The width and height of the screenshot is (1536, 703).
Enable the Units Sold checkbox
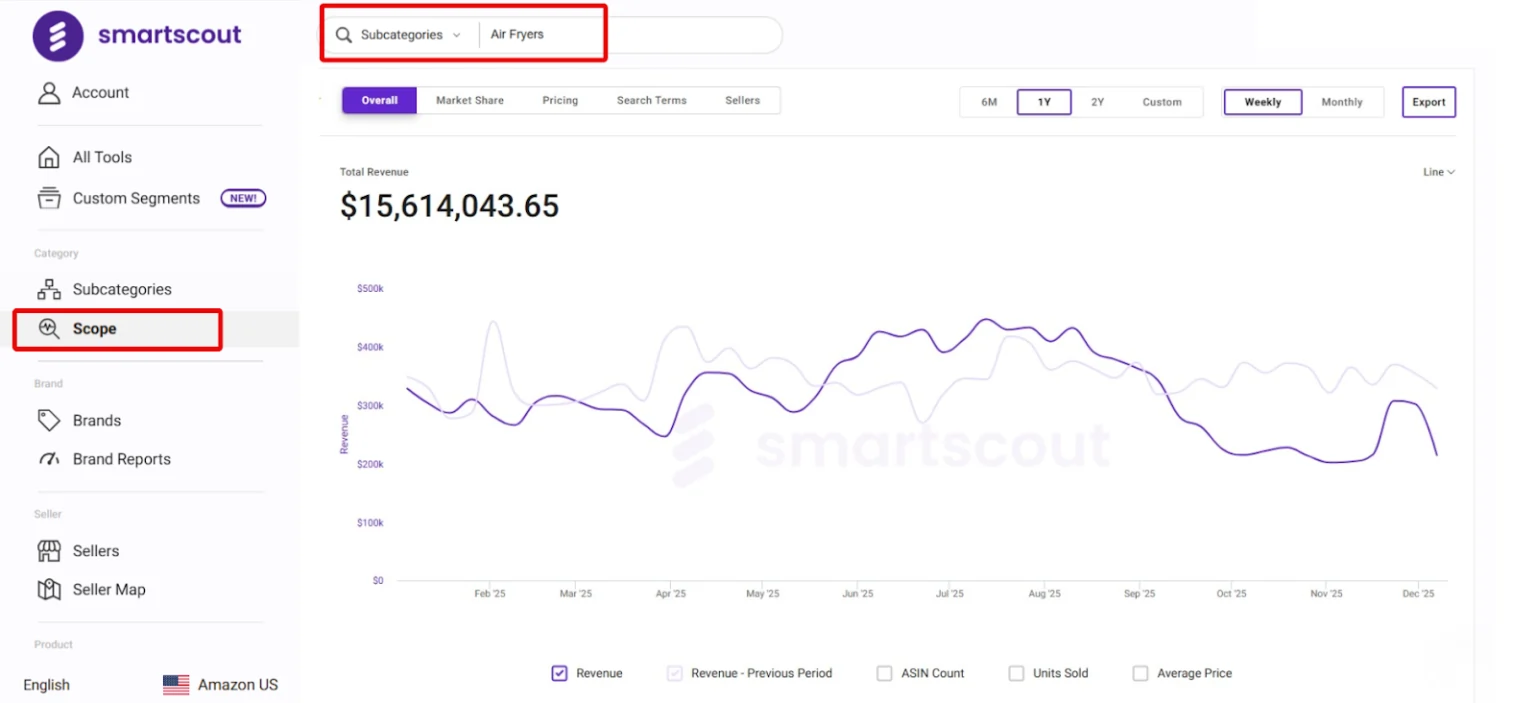coord(1016,673)
